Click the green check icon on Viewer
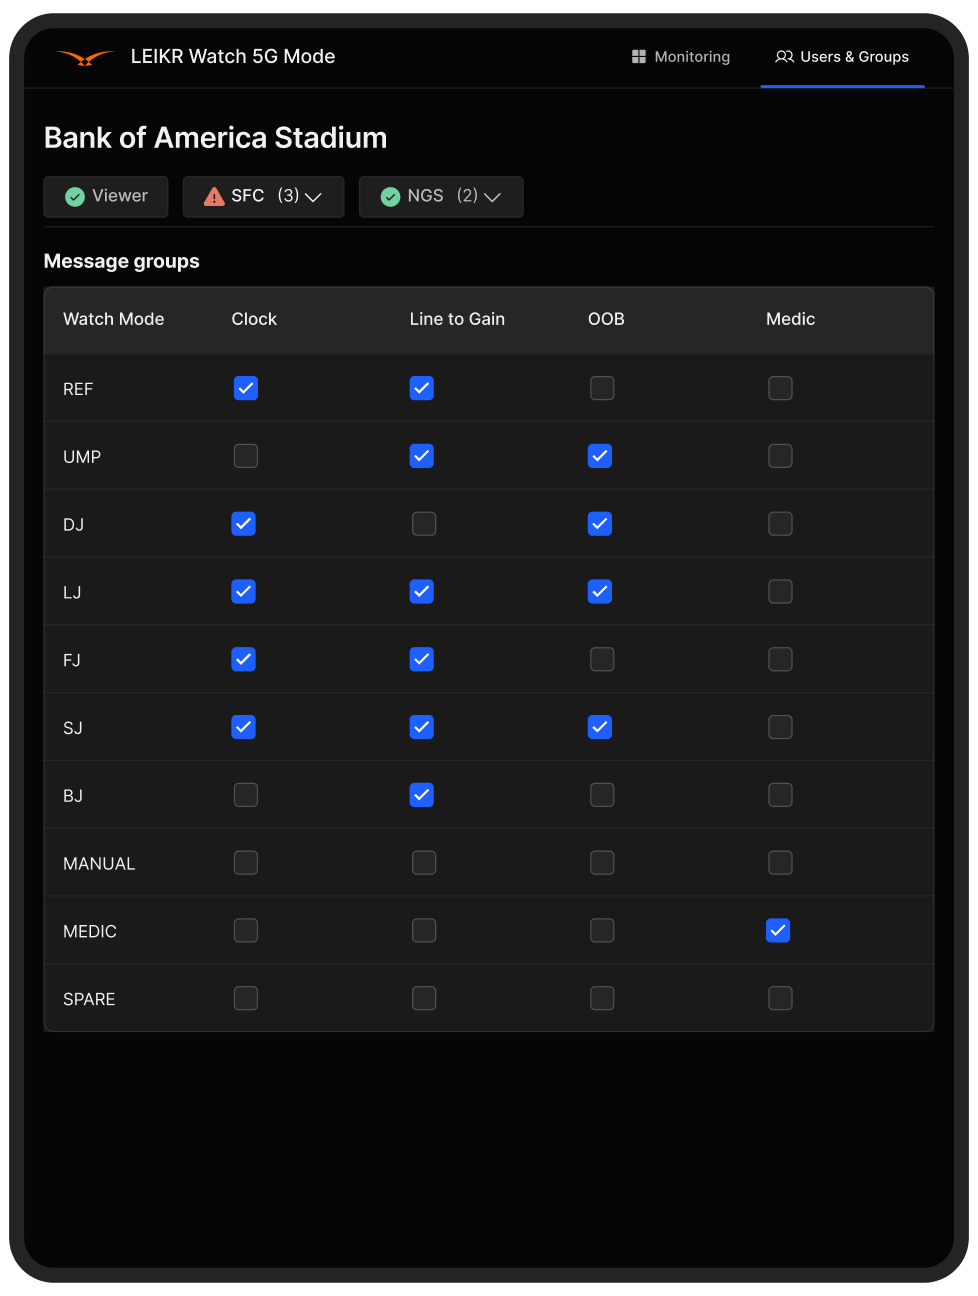This screenshot has height=1296, width=978. tap(75, 197)
